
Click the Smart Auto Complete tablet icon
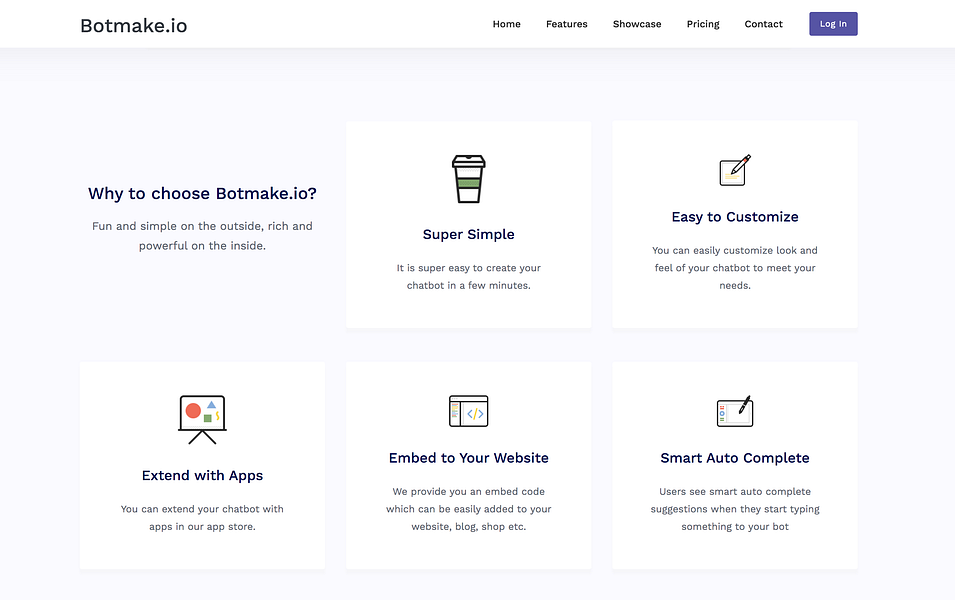[x=735, y=411]
